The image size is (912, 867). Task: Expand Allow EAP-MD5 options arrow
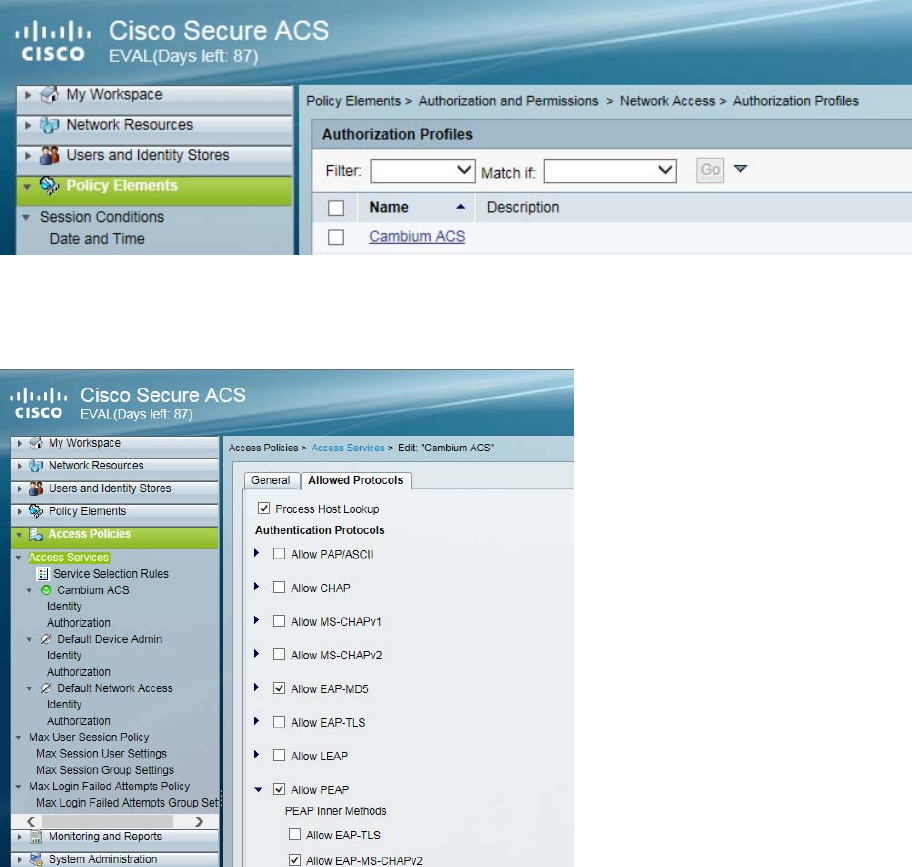tap(256, 688)
